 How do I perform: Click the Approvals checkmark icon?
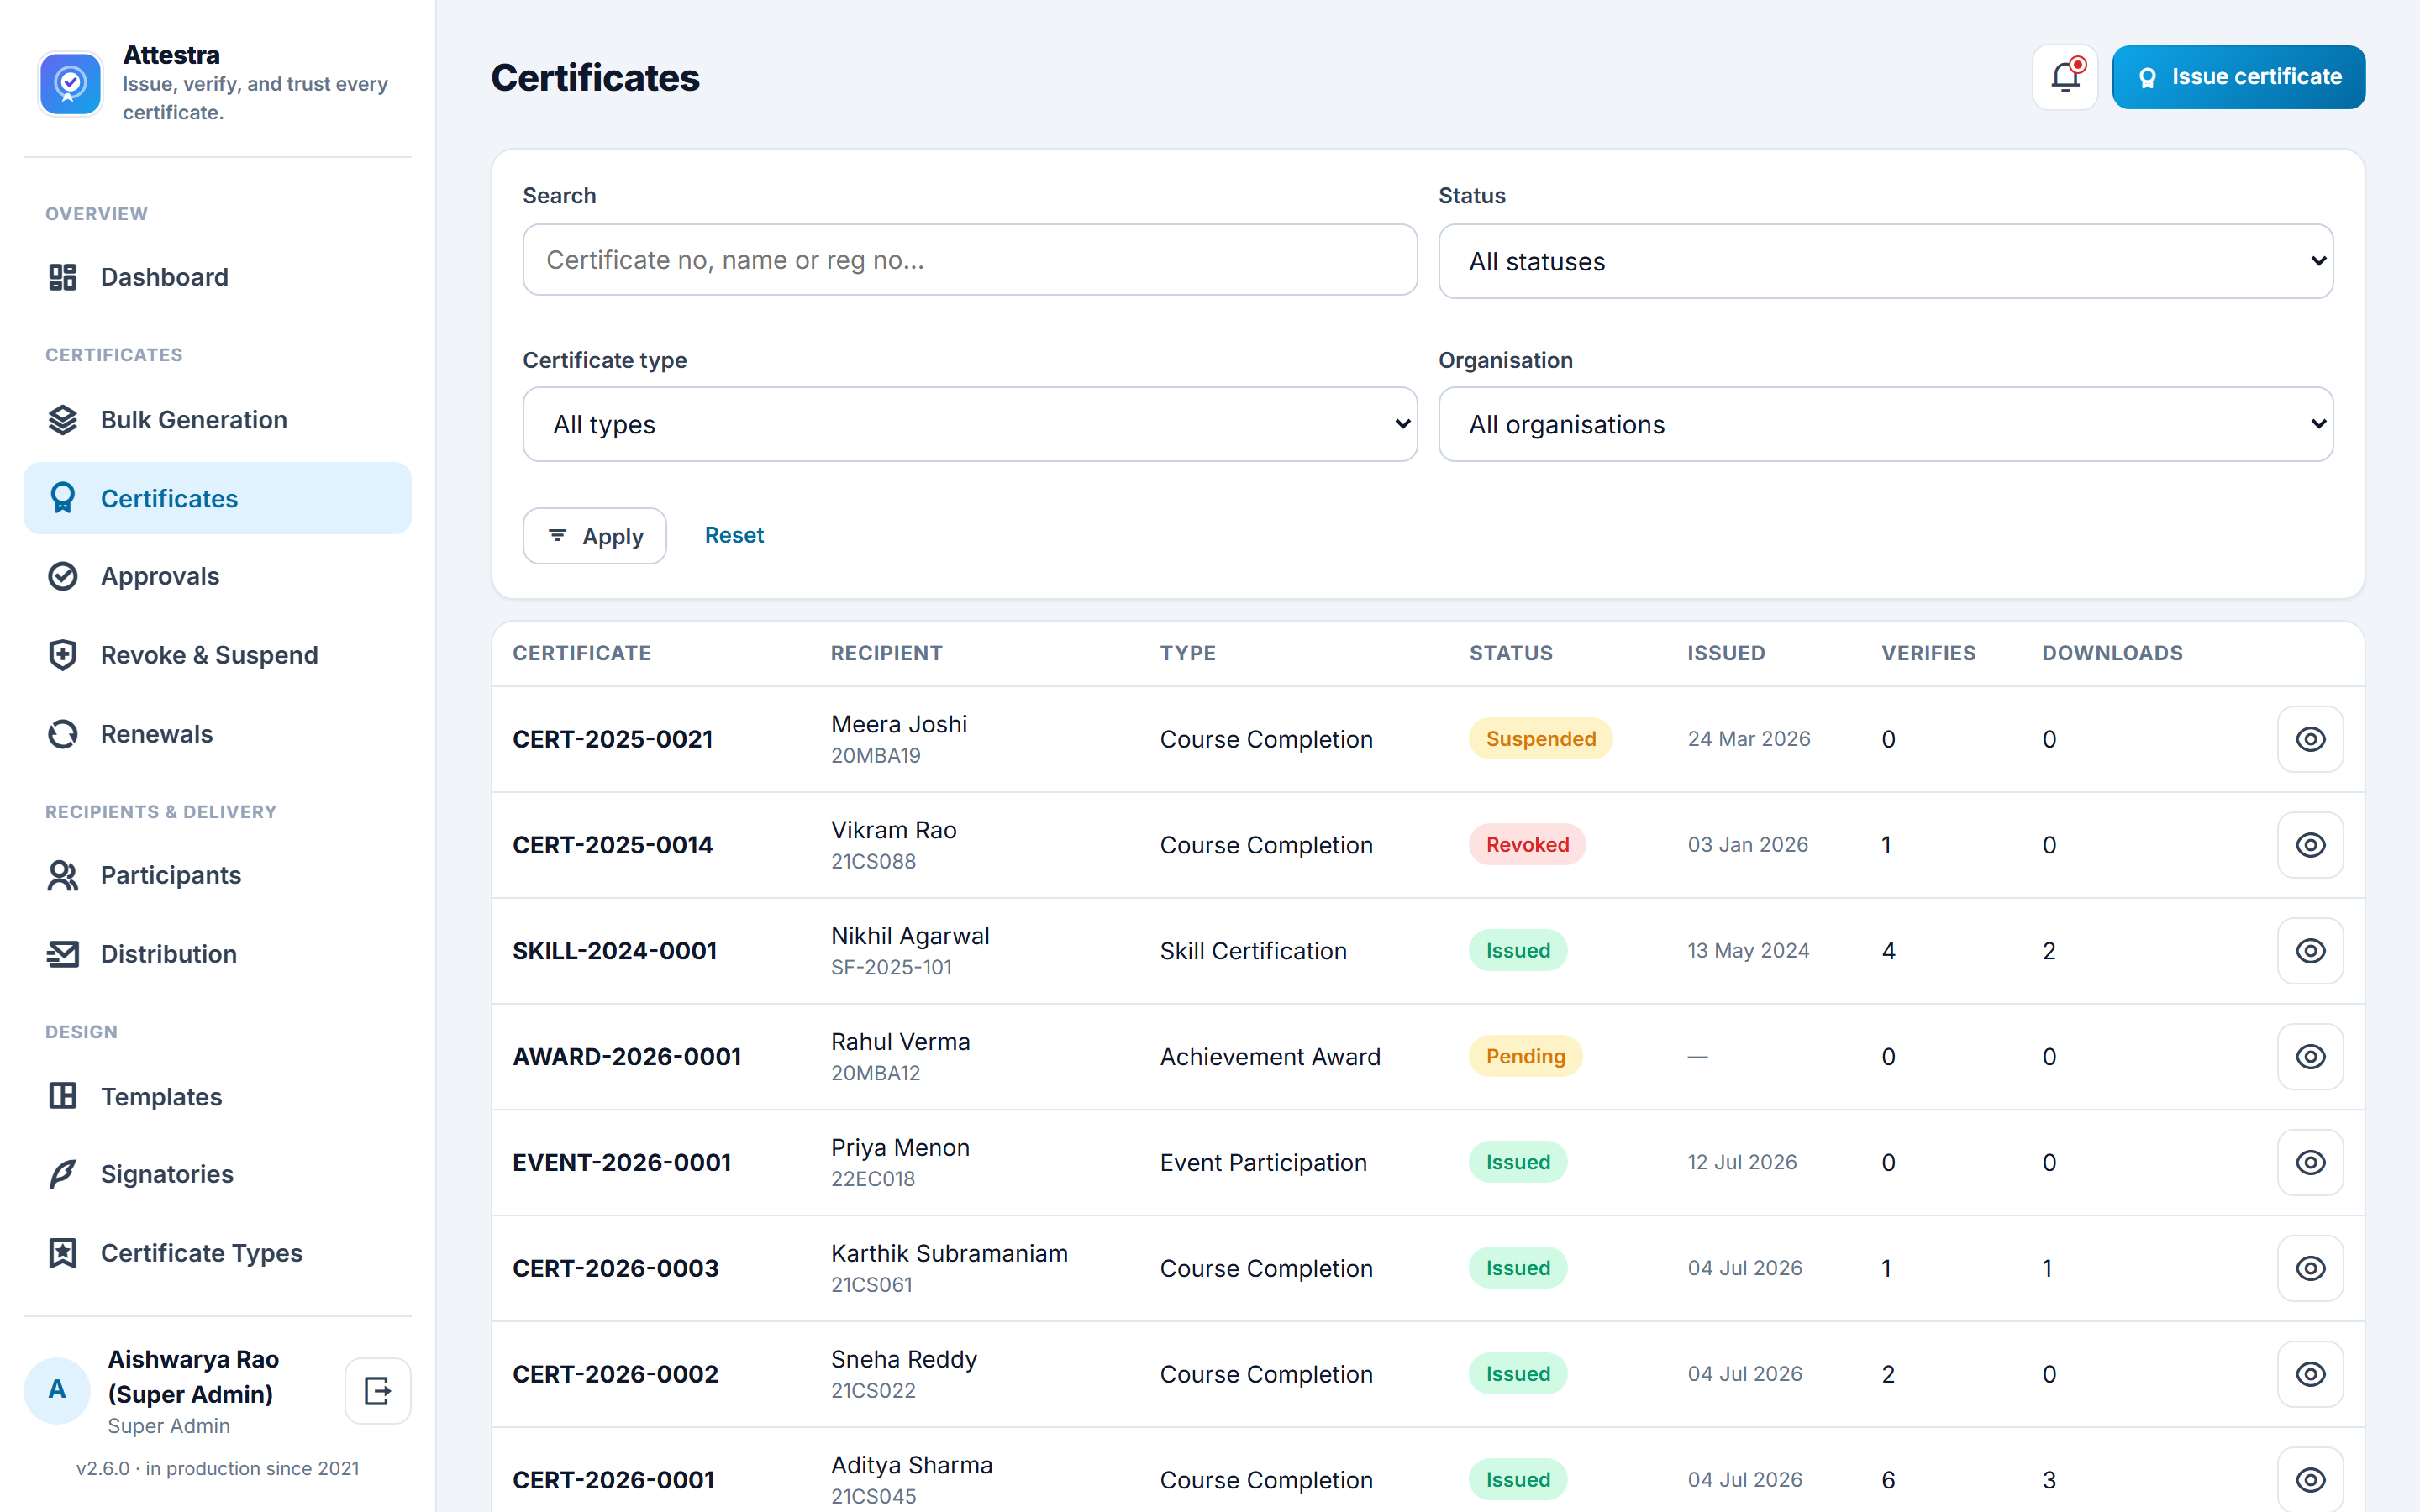coord(62,576)
